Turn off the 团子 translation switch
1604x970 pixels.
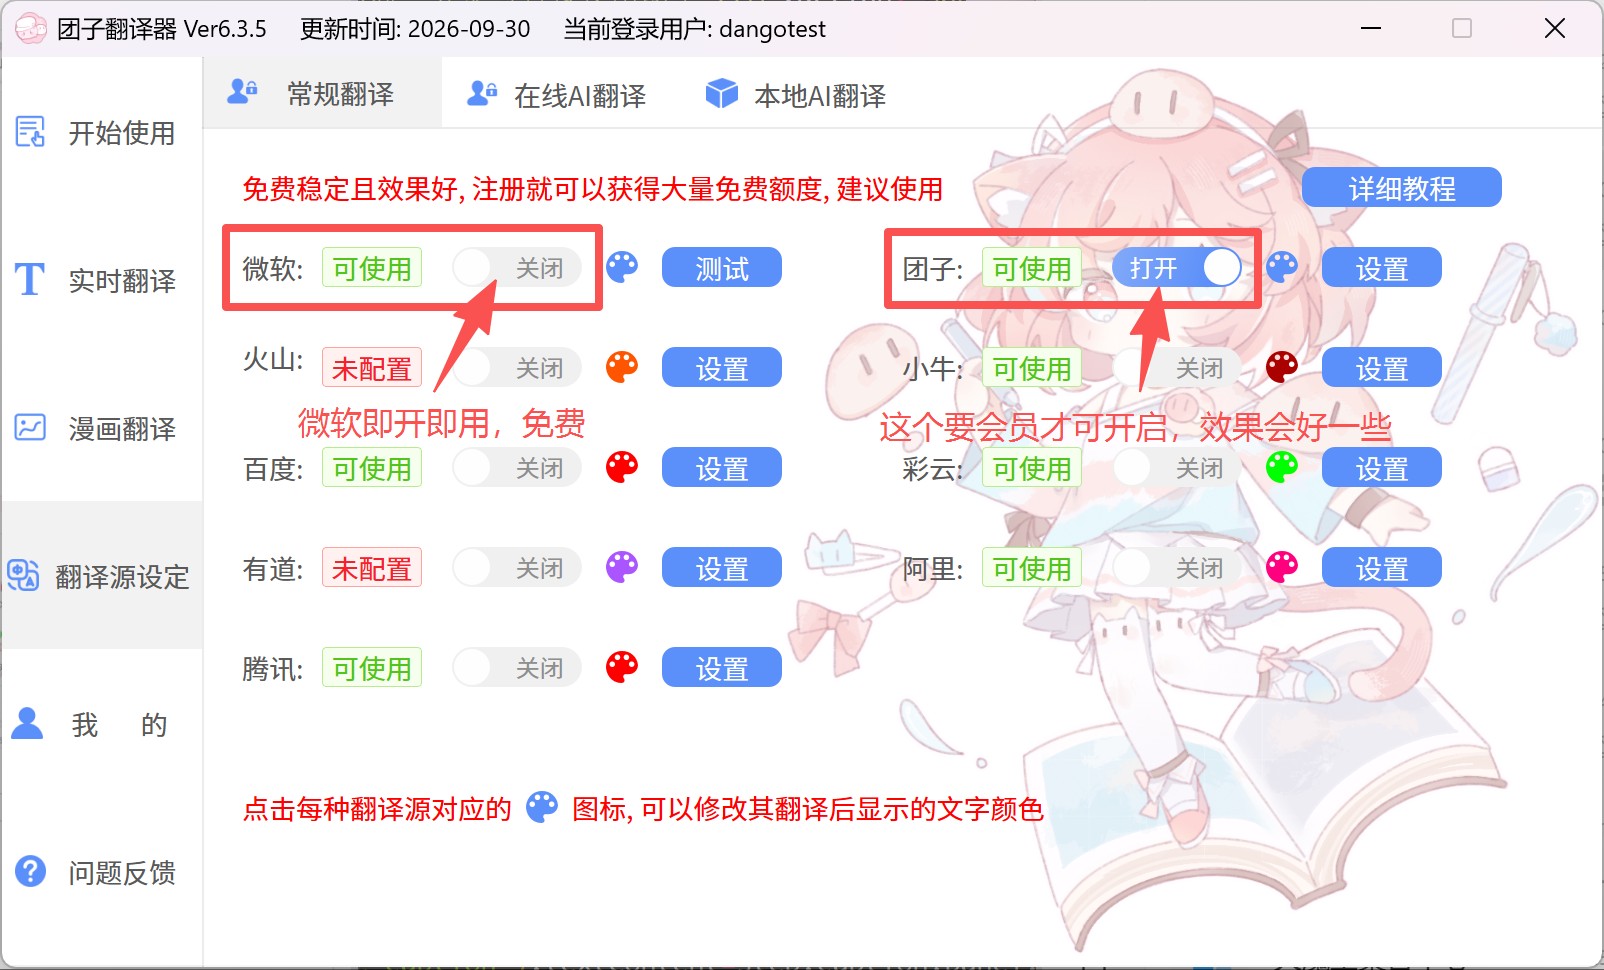[x=1177, y=268]
